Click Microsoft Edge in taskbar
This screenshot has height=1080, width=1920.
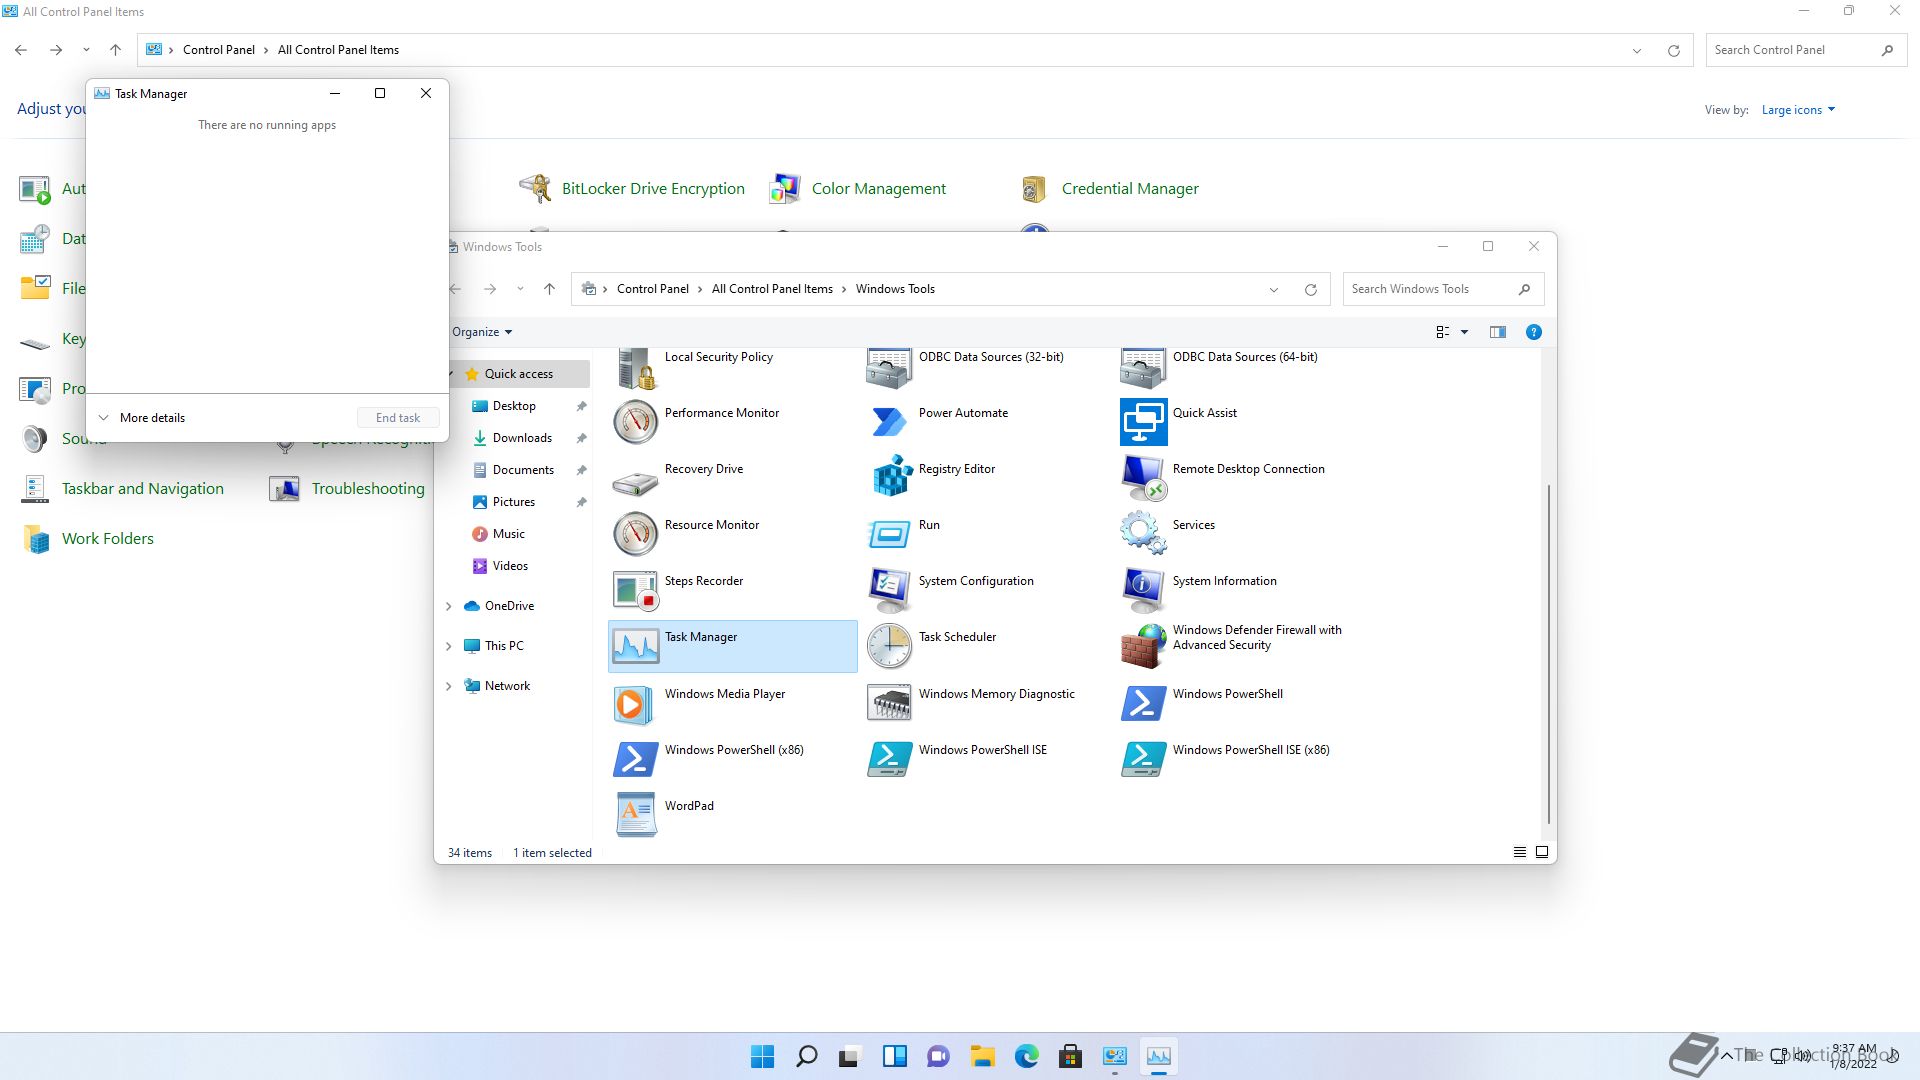(x=1026, y=1057)
